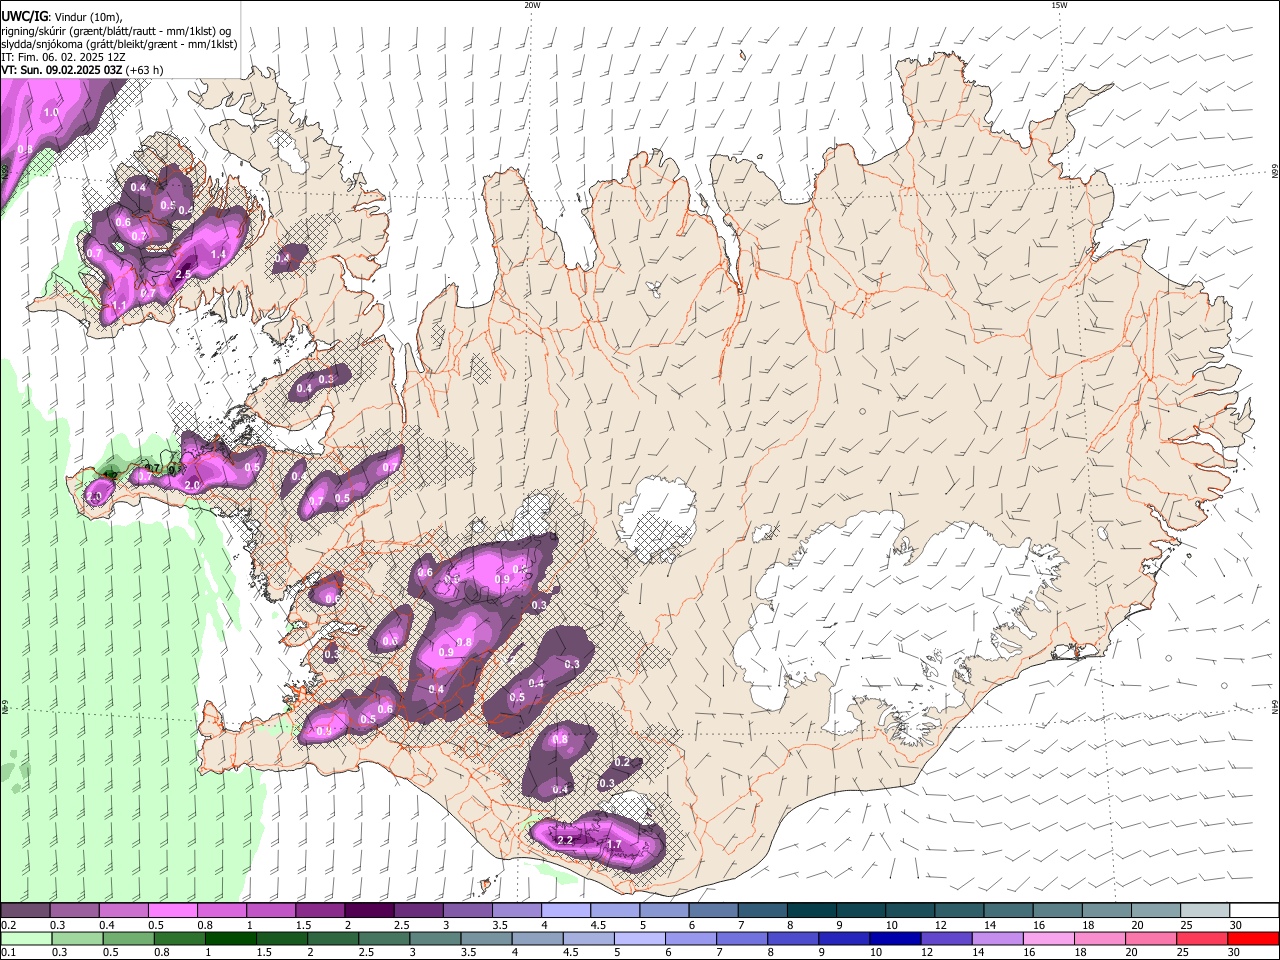
Task: Click the 0.1 label on lower scale
Action: tap(8, 952)
